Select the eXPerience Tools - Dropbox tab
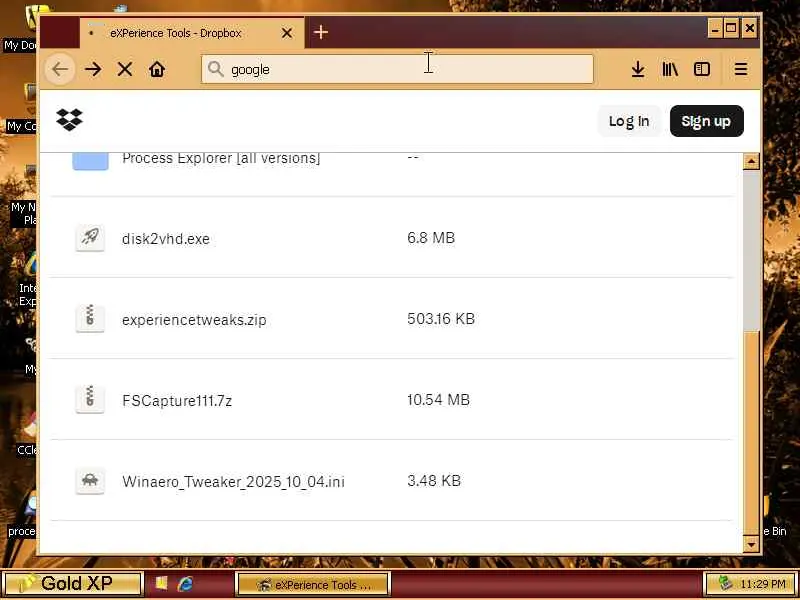 tap(192, 33)
